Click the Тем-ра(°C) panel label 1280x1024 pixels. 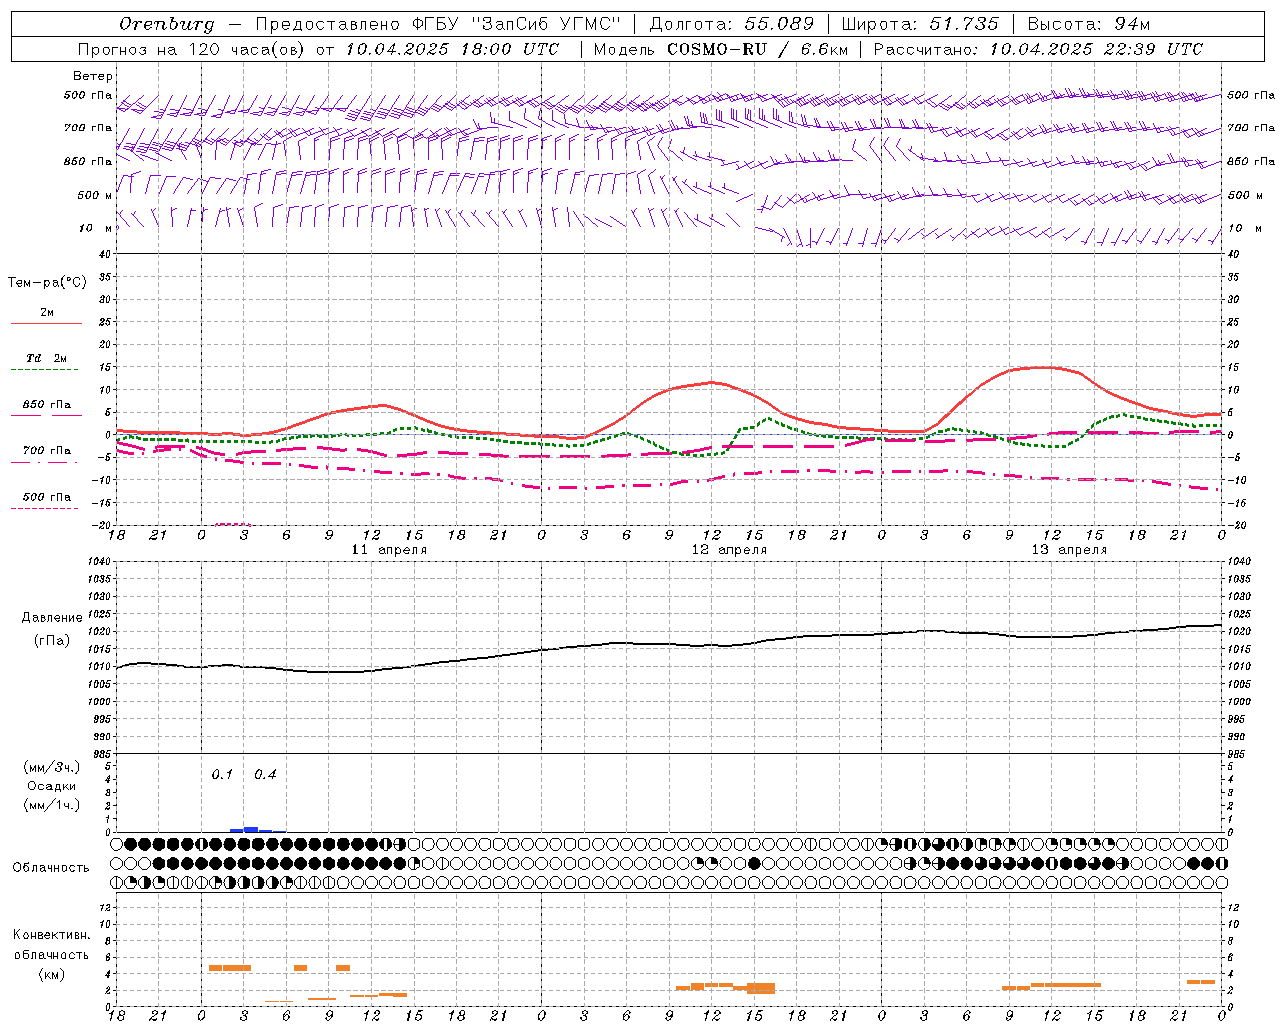tap(47, 283)
